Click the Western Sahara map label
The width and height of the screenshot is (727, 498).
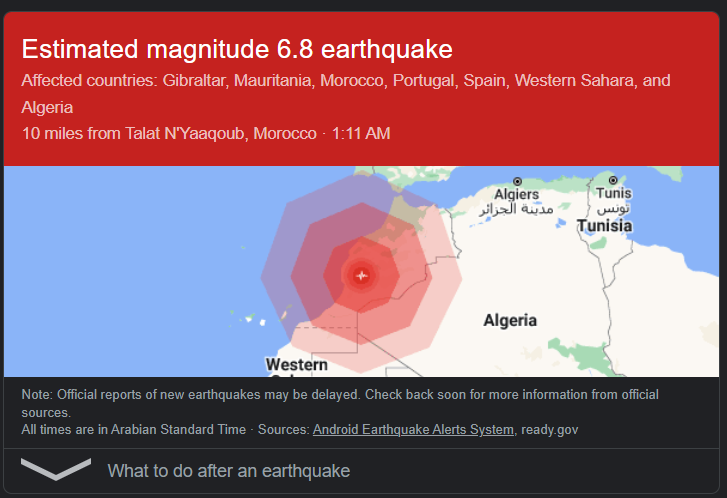click(x=296, y=365)
